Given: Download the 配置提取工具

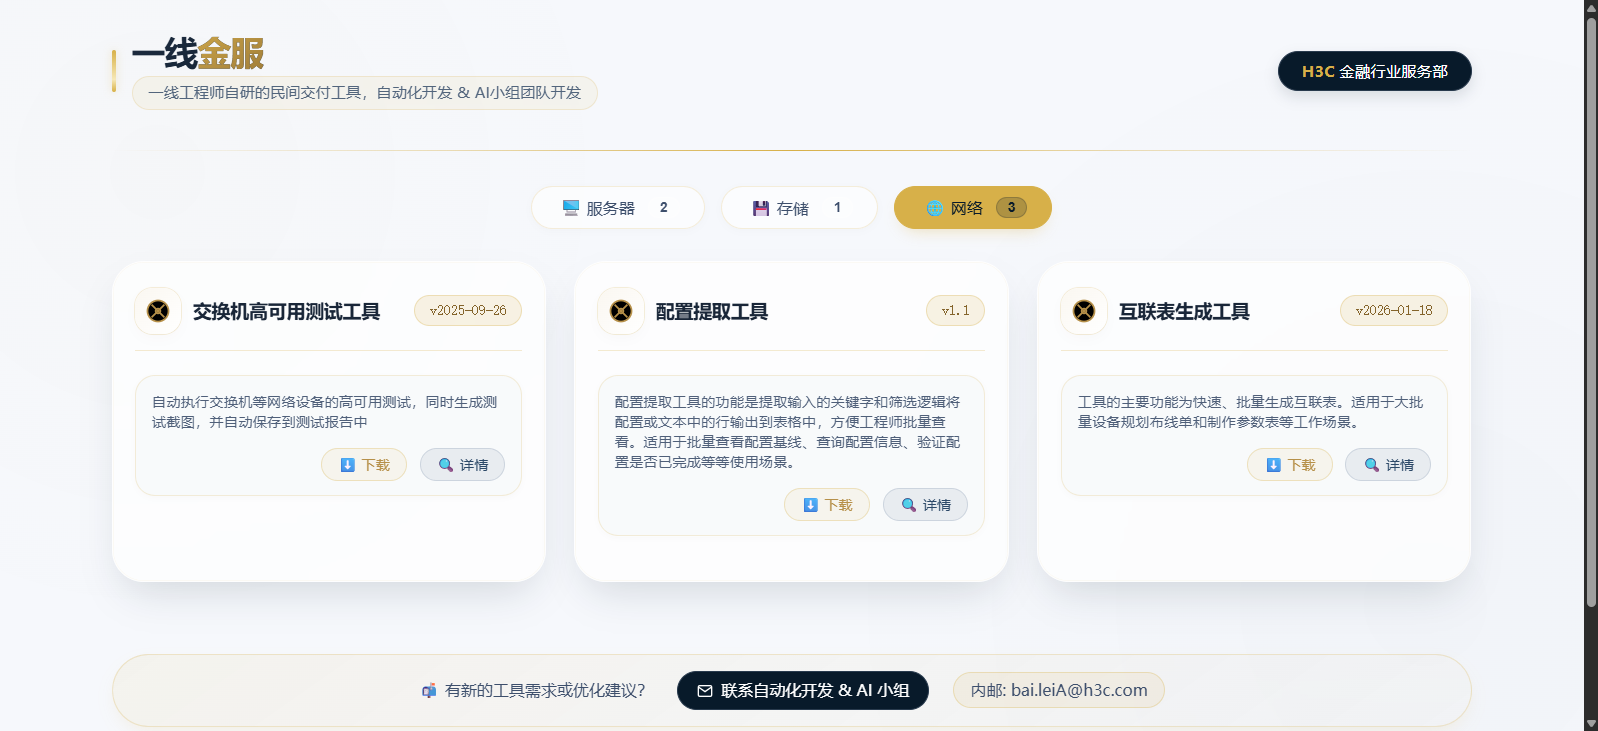Looking at the screenshot, I should [x=827, y=505].
